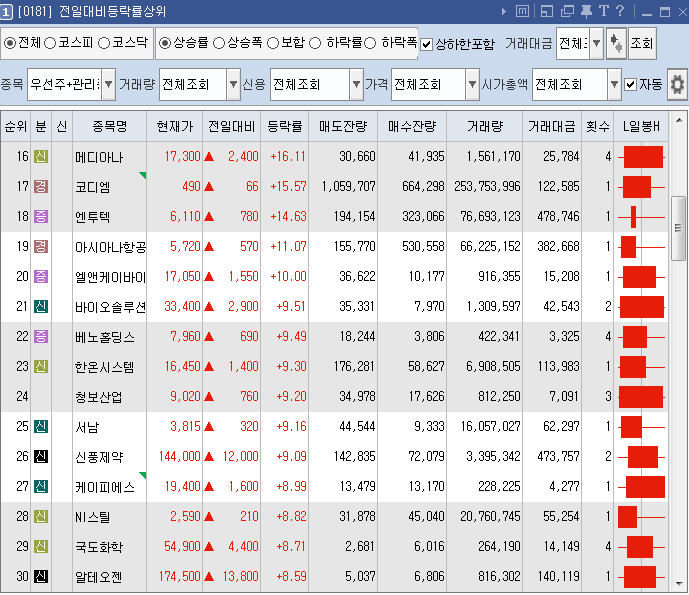Select the 코스피 radio button
This screenshot has height=595, width=689.
pos(50,44)
